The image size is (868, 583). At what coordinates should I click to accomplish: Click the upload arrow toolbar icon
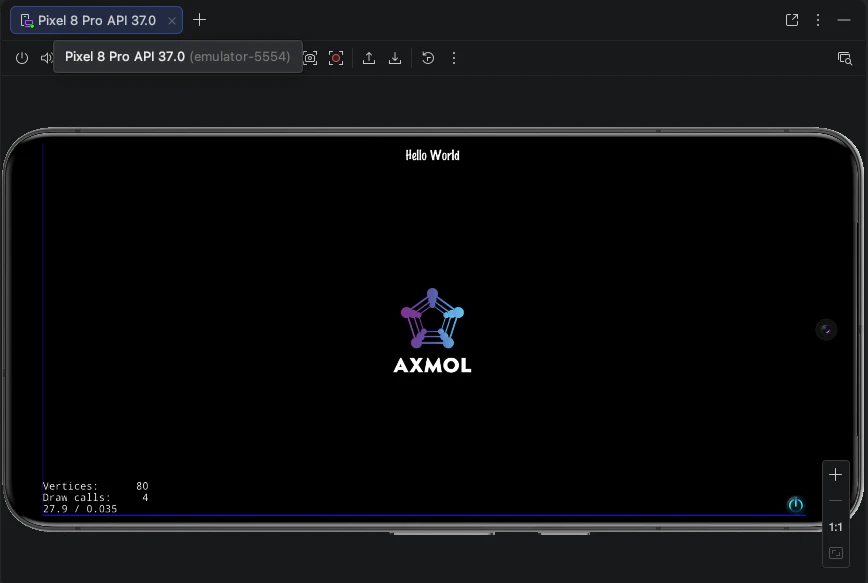(x=369, y=58)
